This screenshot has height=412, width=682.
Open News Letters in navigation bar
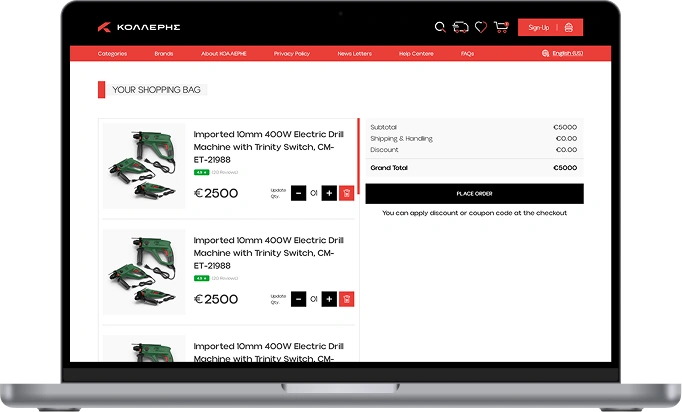[x=354, y=54]
